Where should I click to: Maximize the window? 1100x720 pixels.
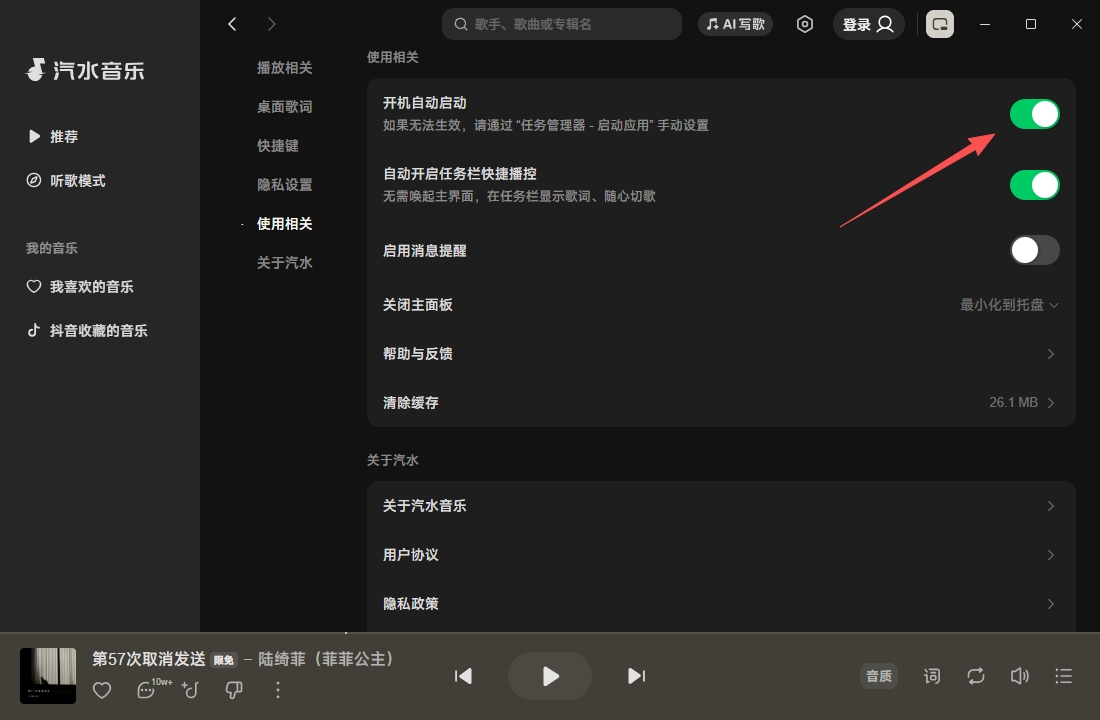pos(1031,24)
